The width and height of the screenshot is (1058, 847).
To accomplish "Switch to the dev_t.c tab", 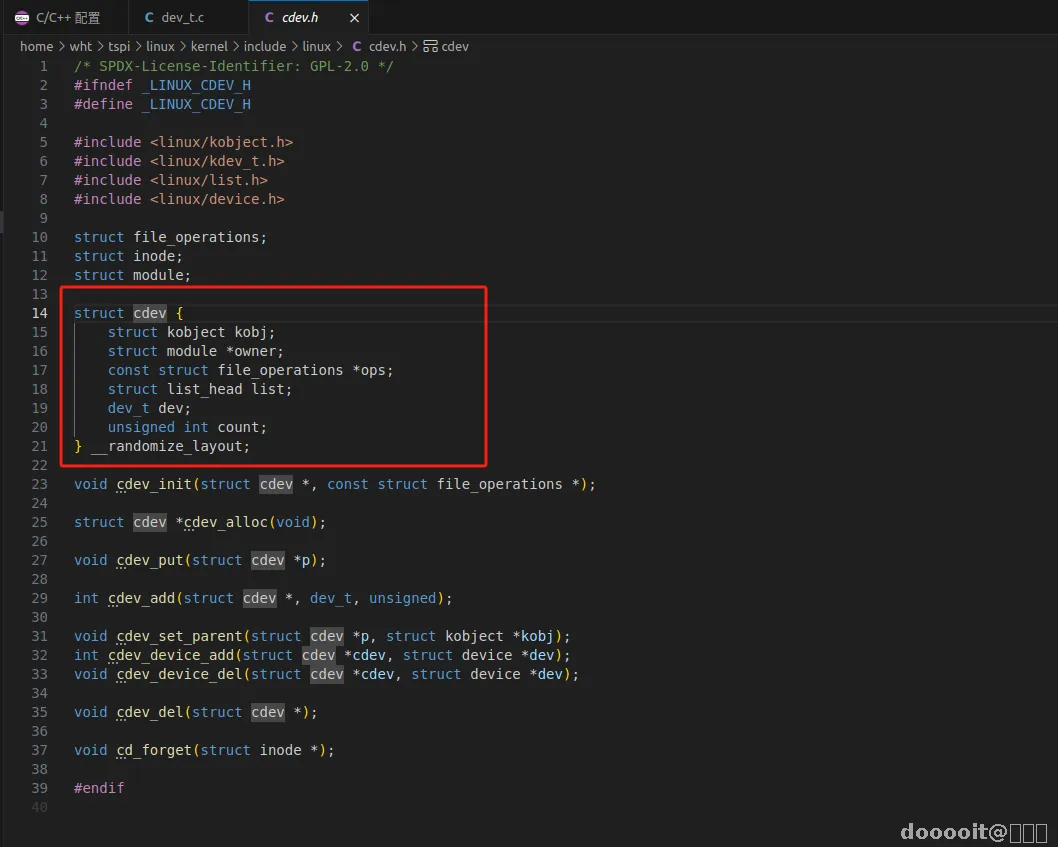I will point(182,18).
